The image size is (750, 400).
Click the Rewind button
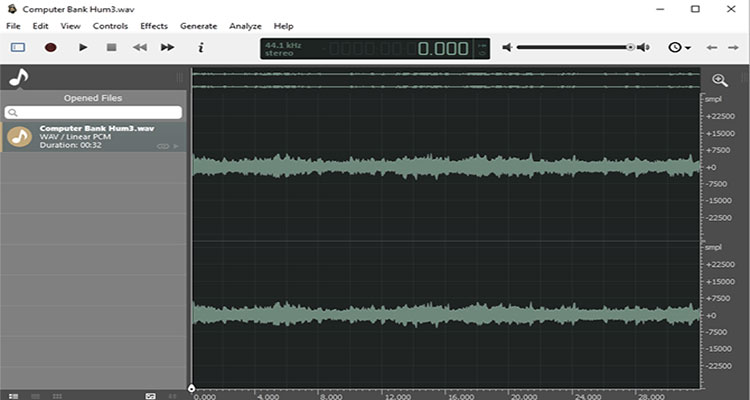[140, 47]
